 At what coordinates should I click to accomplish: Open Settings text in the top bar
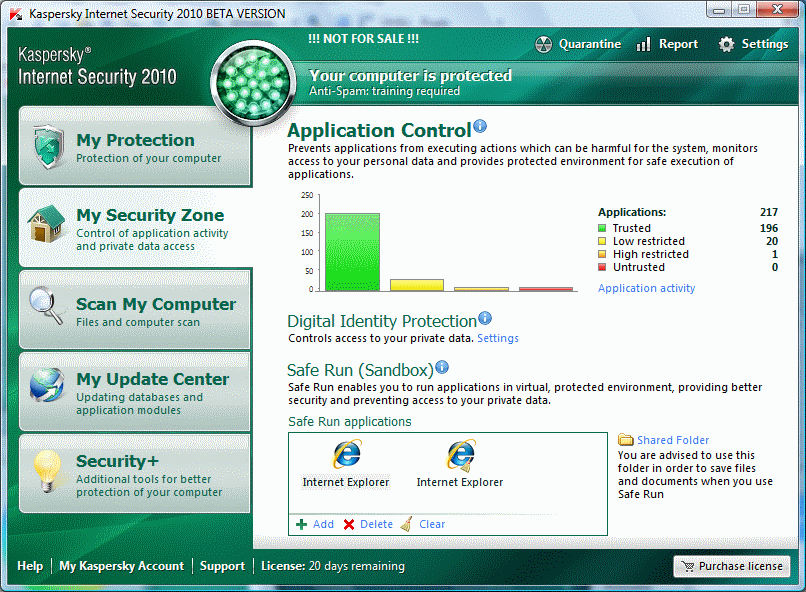pos(764,44)
